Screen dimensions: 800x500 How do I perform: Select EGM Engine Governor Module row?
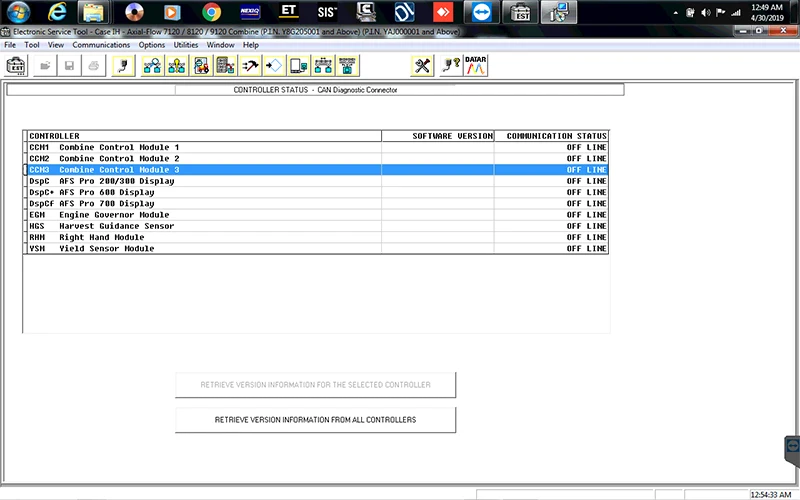[316, 215]
